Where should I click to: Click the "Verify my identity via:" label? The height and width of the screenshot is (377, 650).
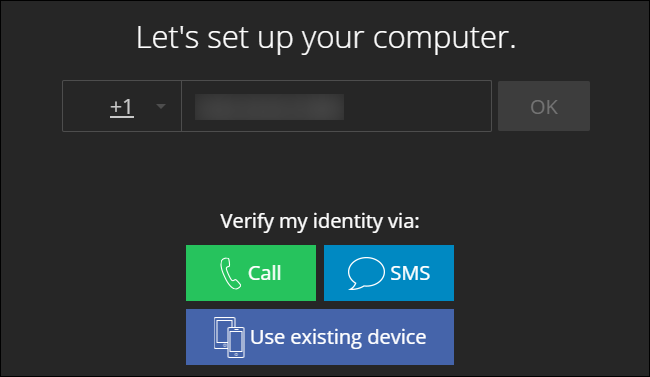[x=320, y=221]
